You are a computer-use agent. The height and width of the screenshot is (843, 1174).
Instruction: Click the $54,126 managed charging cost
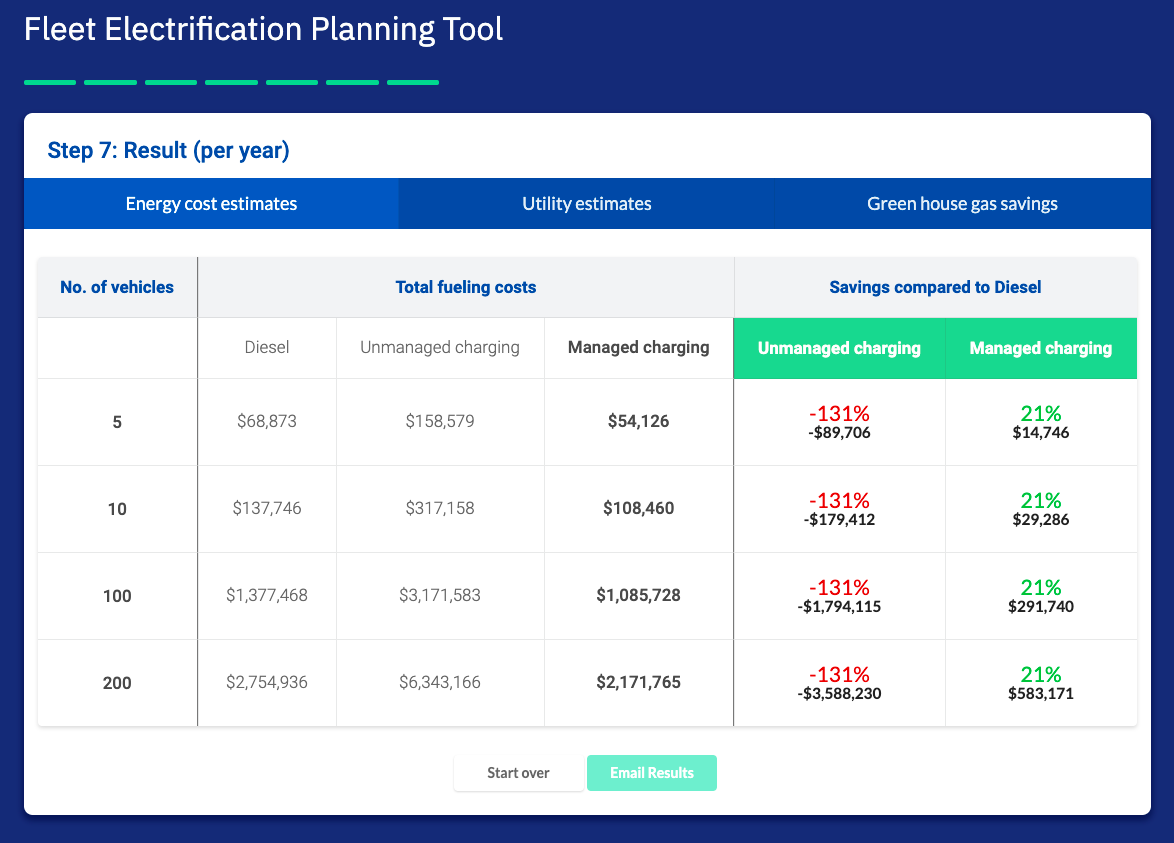638,422
